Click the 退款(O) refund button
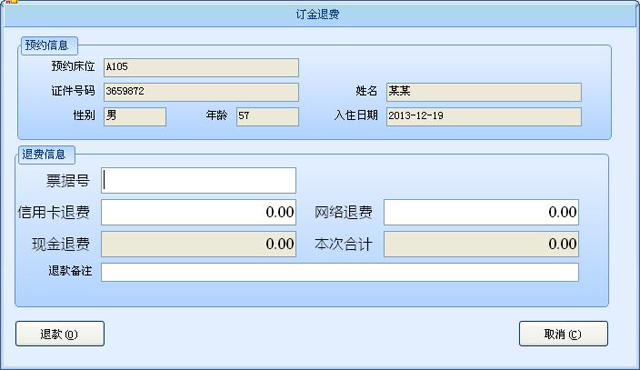This screenshot has width=640, height=370. pyautogui.click(x=60, y=334)
